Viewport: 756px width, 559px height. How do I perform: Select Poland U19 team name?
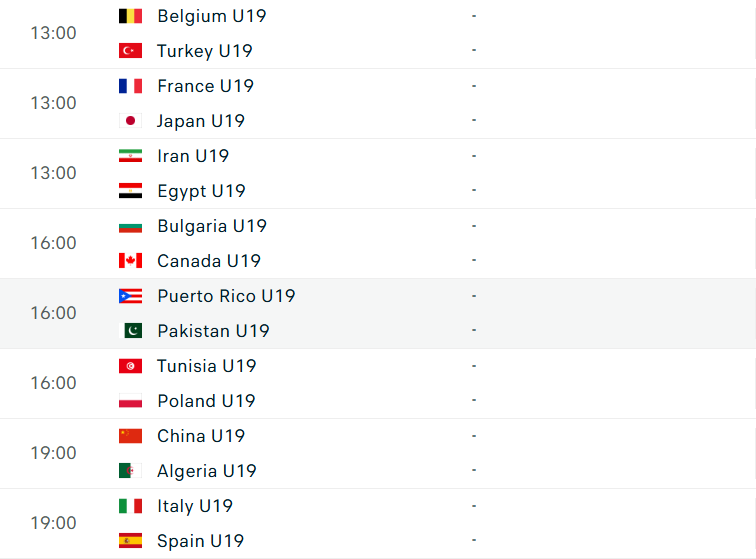tap(206, 401)
